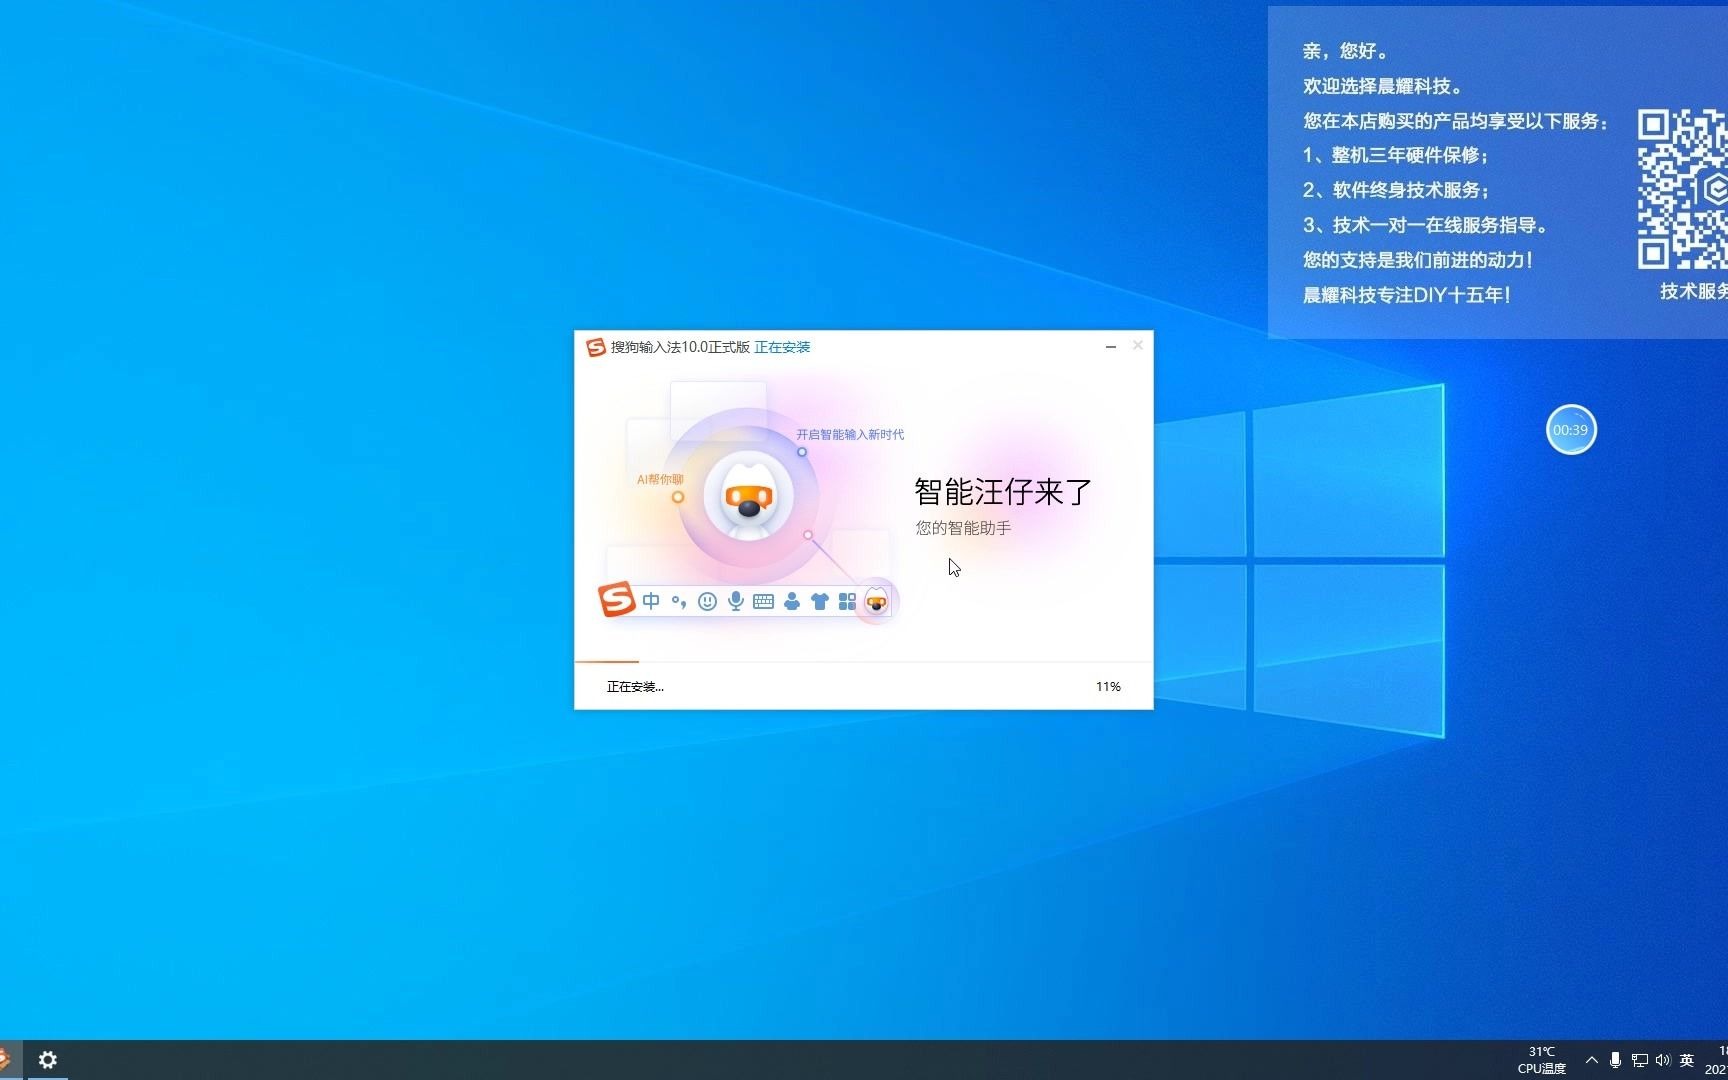Click the microphone voice icon on the Sogou toolbar
The width and height of the screenshot is (1728, 1080).
point(736,601)
